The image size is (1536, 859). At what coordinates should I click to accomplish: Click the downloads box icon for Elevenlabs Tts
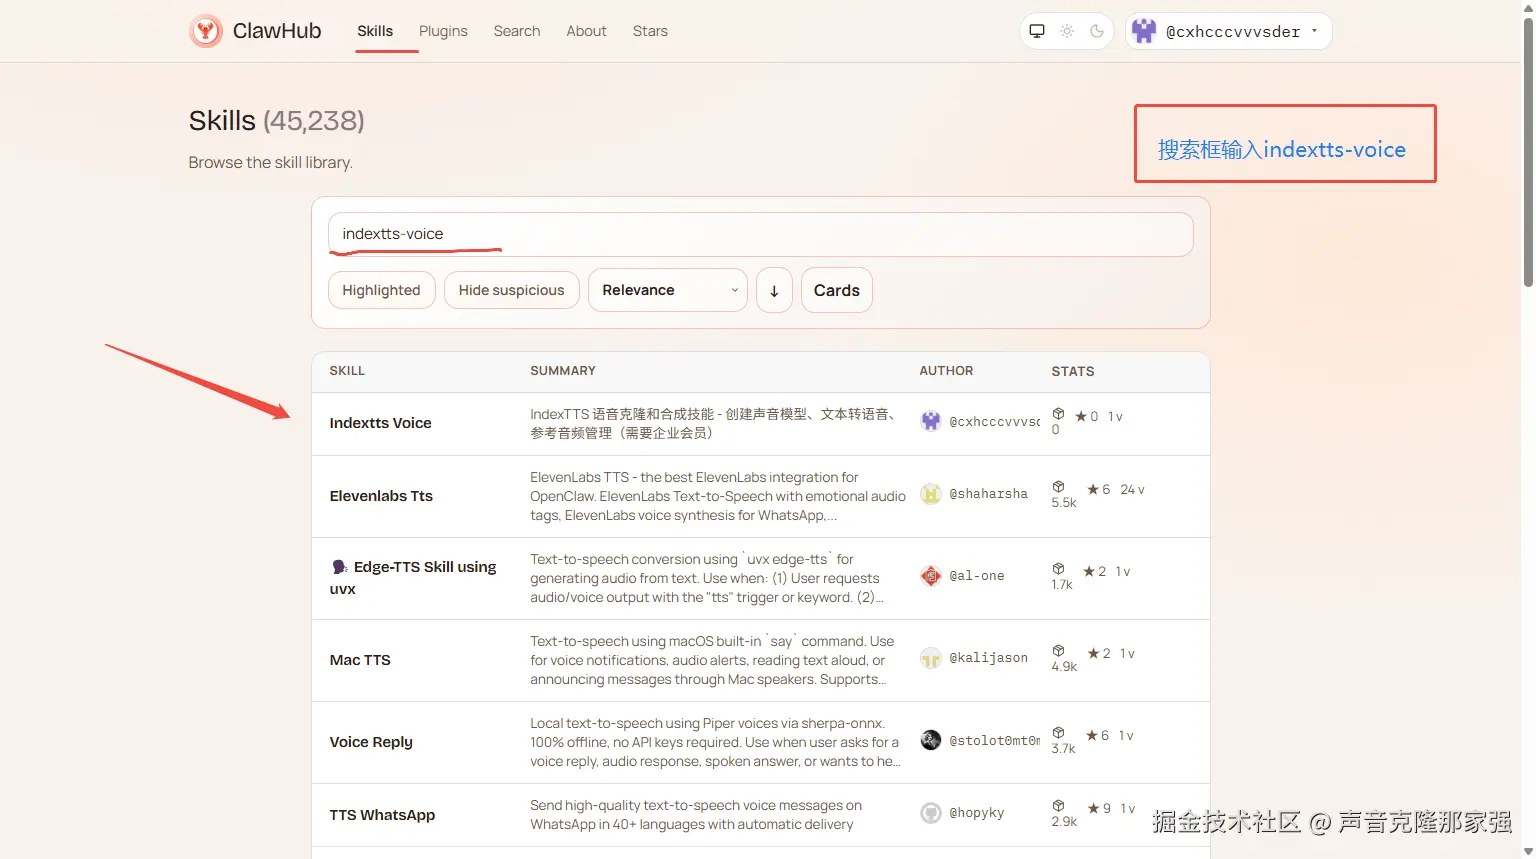pos(1058,487)
